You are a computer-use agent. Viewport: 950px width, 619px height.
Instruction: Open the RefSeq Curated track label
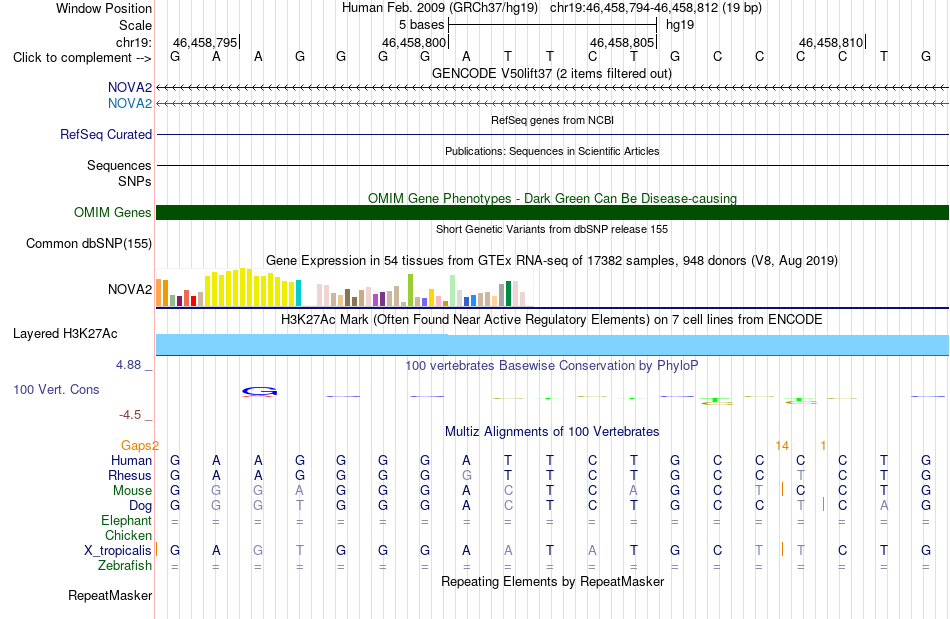(x=106, y=134)
